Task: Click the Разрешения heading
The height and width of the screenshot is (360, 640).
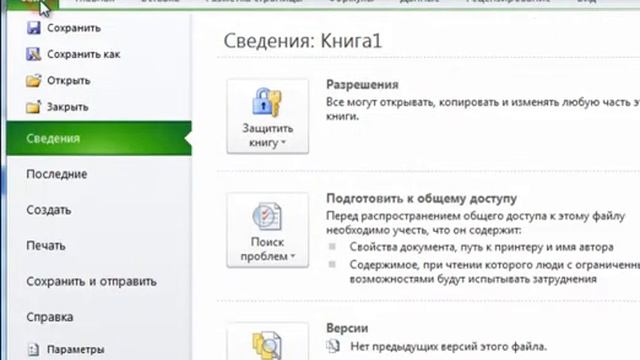Action: [x=362, y=84]
